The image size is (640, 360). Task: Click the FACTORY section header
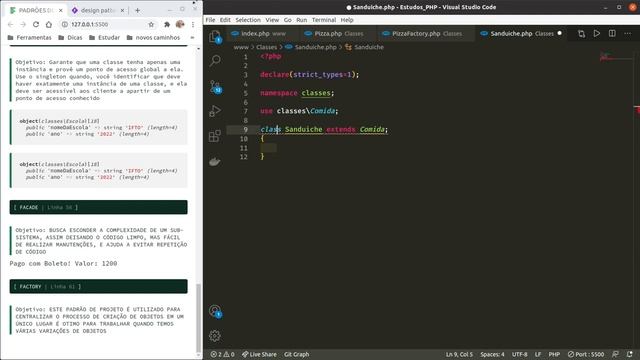[98, 287]
